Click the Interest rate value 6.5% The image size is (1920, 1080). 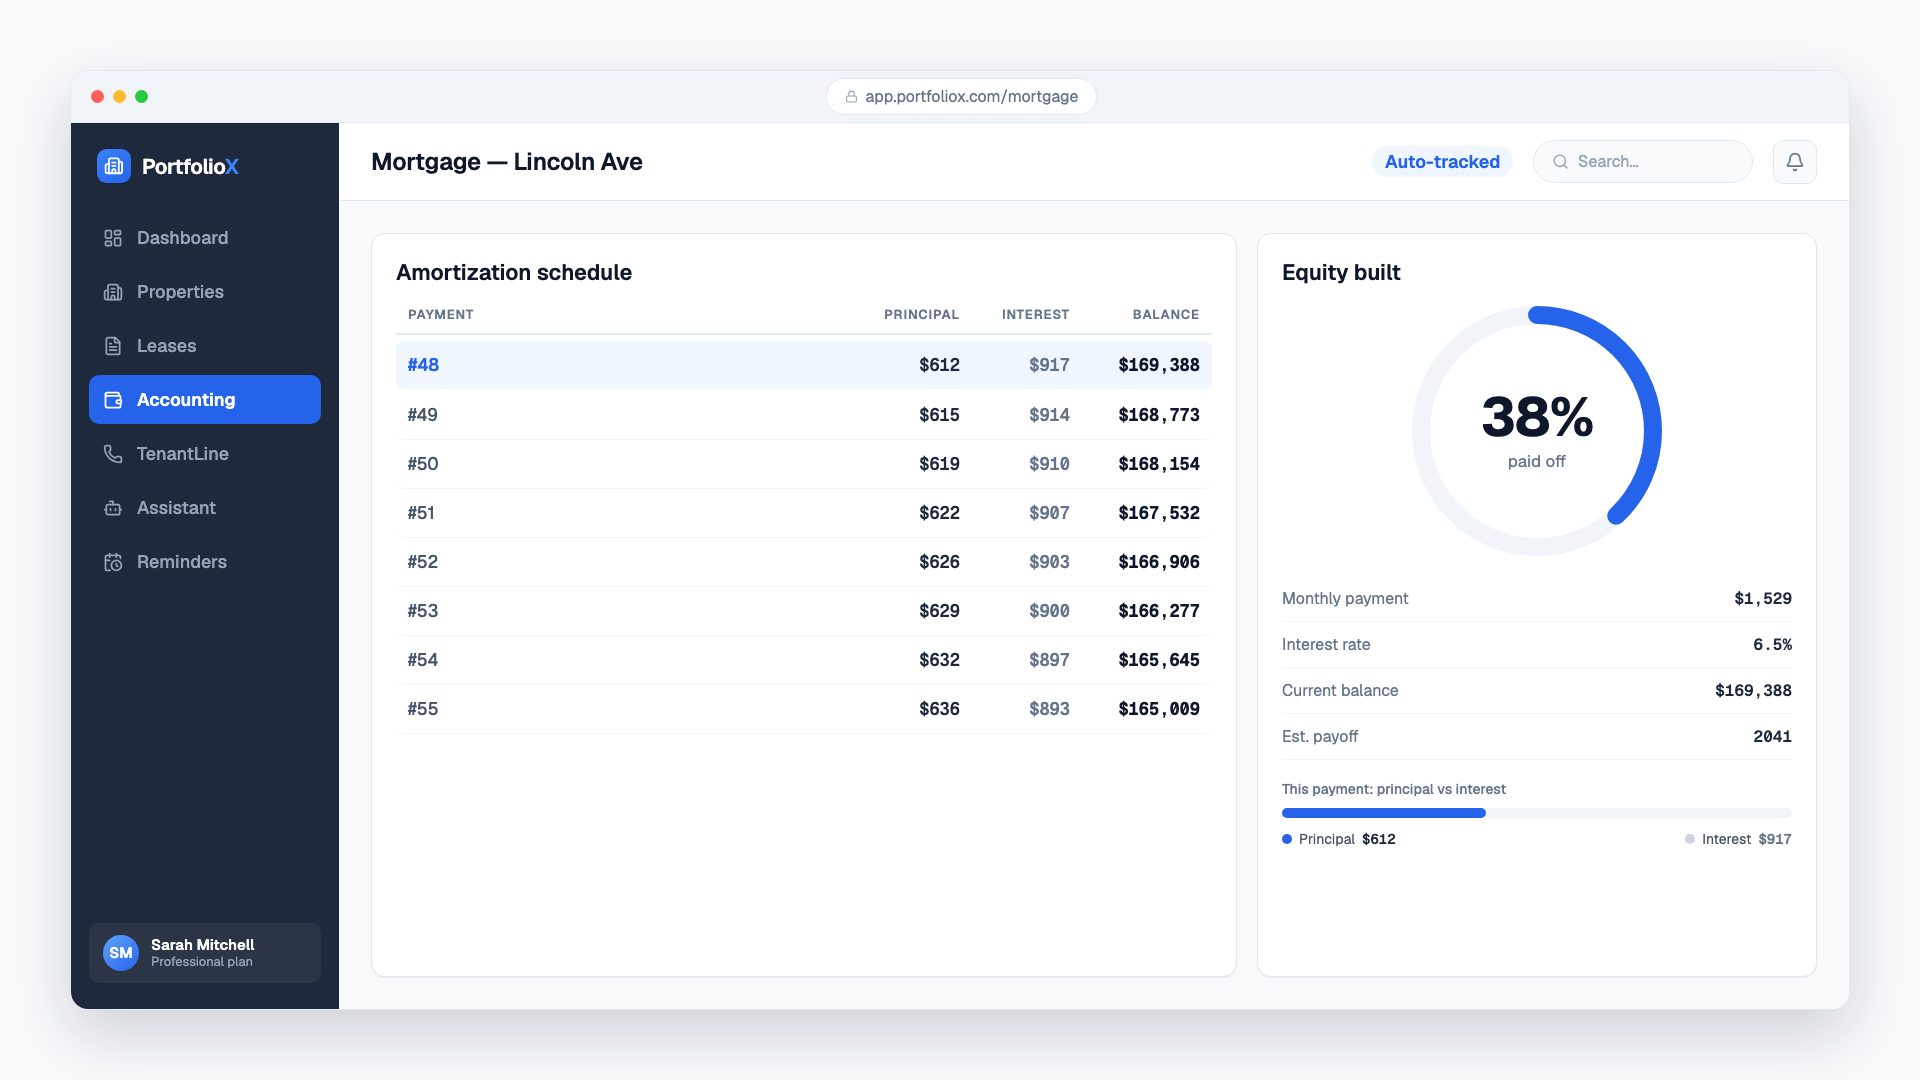1772,644
